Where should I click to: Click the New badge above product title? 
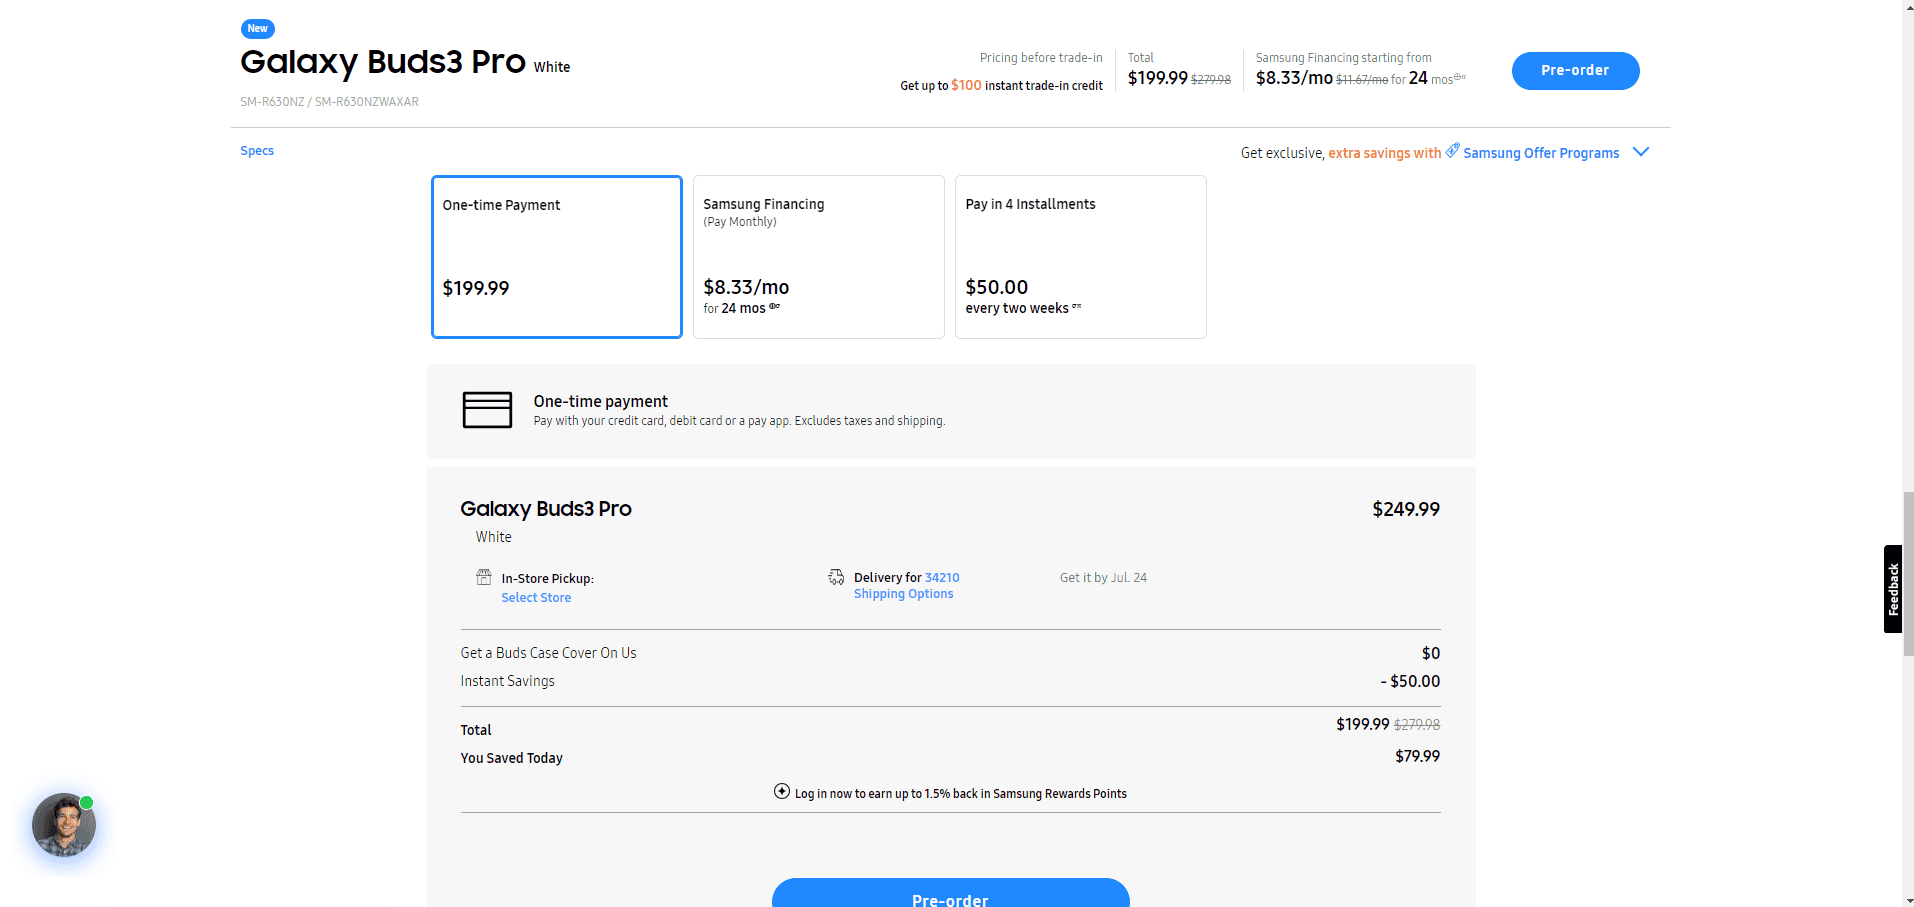[x=258, y=29]
